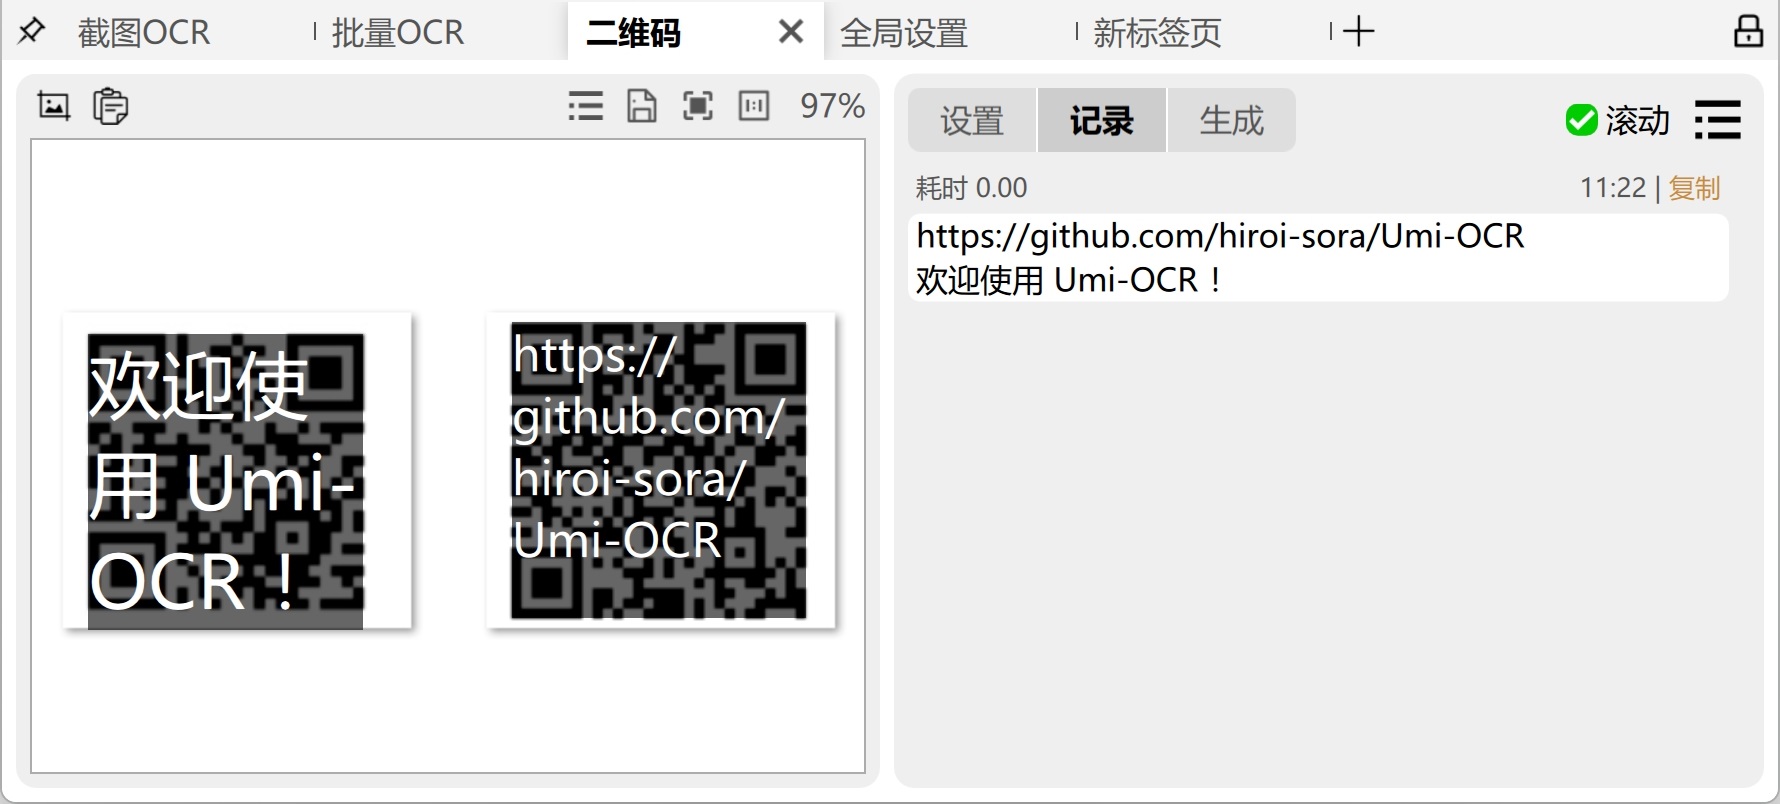Viewport: 1780px width, 804px height.
Task: Toggle the window pin icon
Action: (32, 31)
